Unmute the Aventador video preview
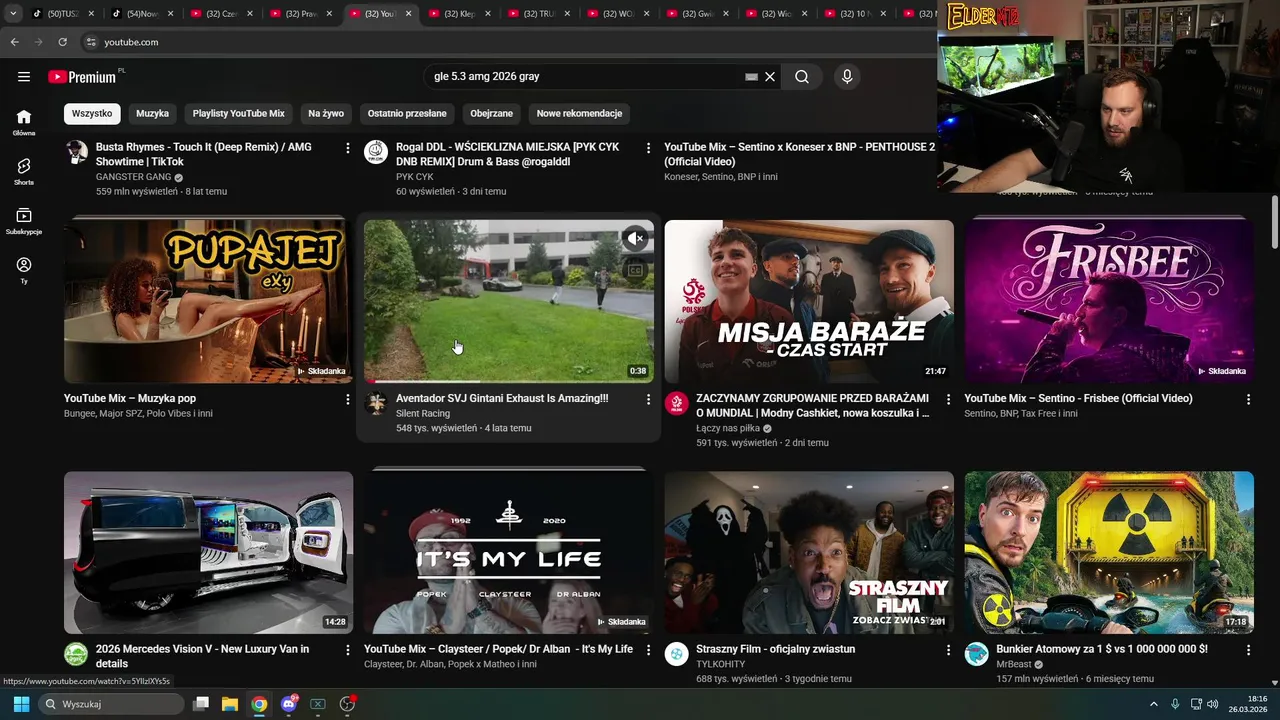The width and height of the screenshot is (1280, 720). coord(635,238)
